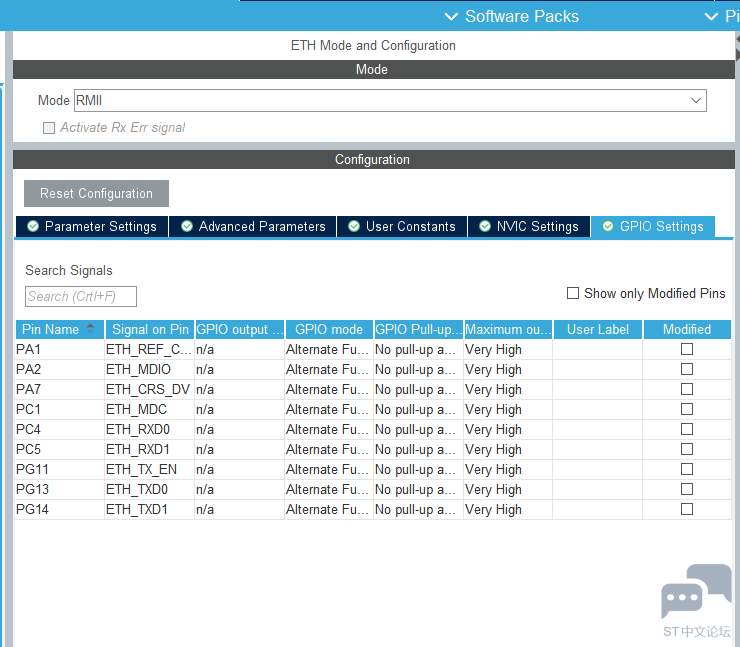Screen dimensions: 740x647
Task: Click green check icon on User Constants tab
Action: pos(354,226)
